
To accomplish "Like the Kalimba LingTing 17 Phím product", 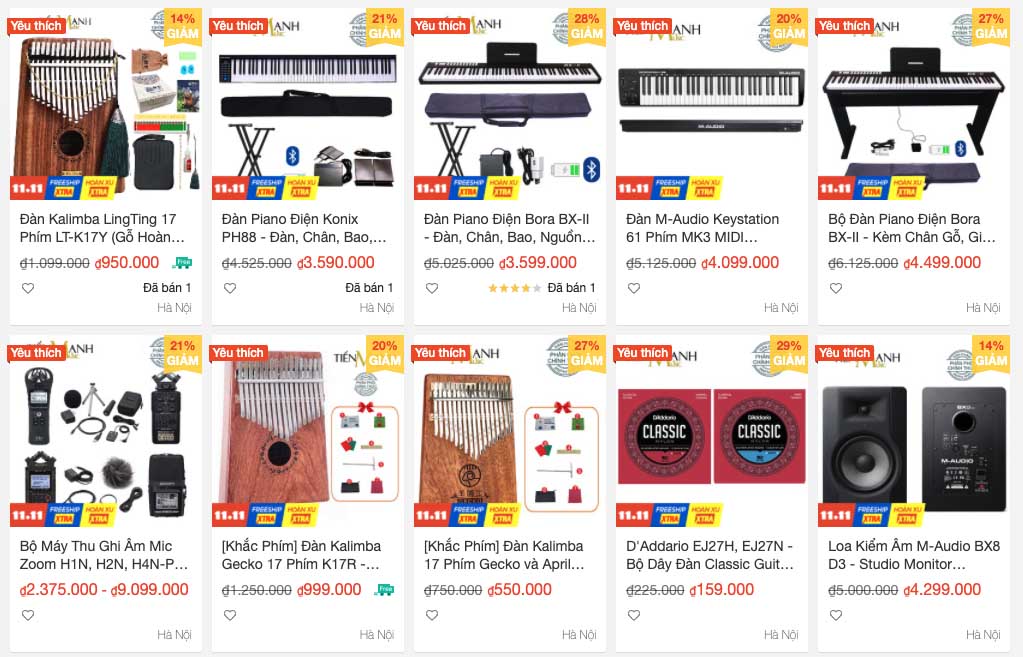I will coord(28,288).
